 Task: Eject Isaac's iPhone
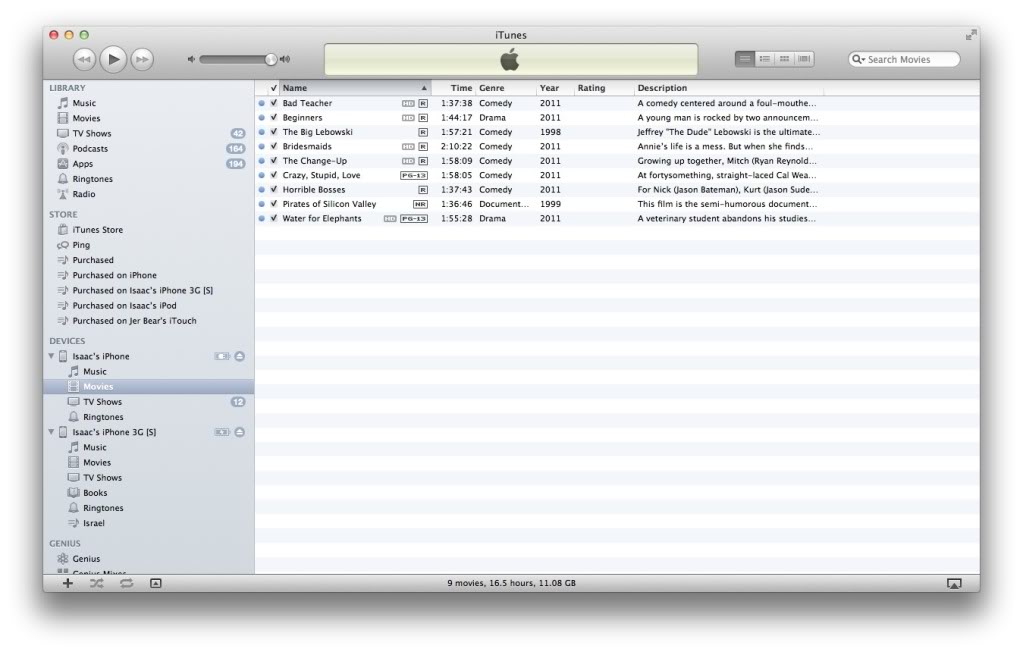click(x=239, y=356)
